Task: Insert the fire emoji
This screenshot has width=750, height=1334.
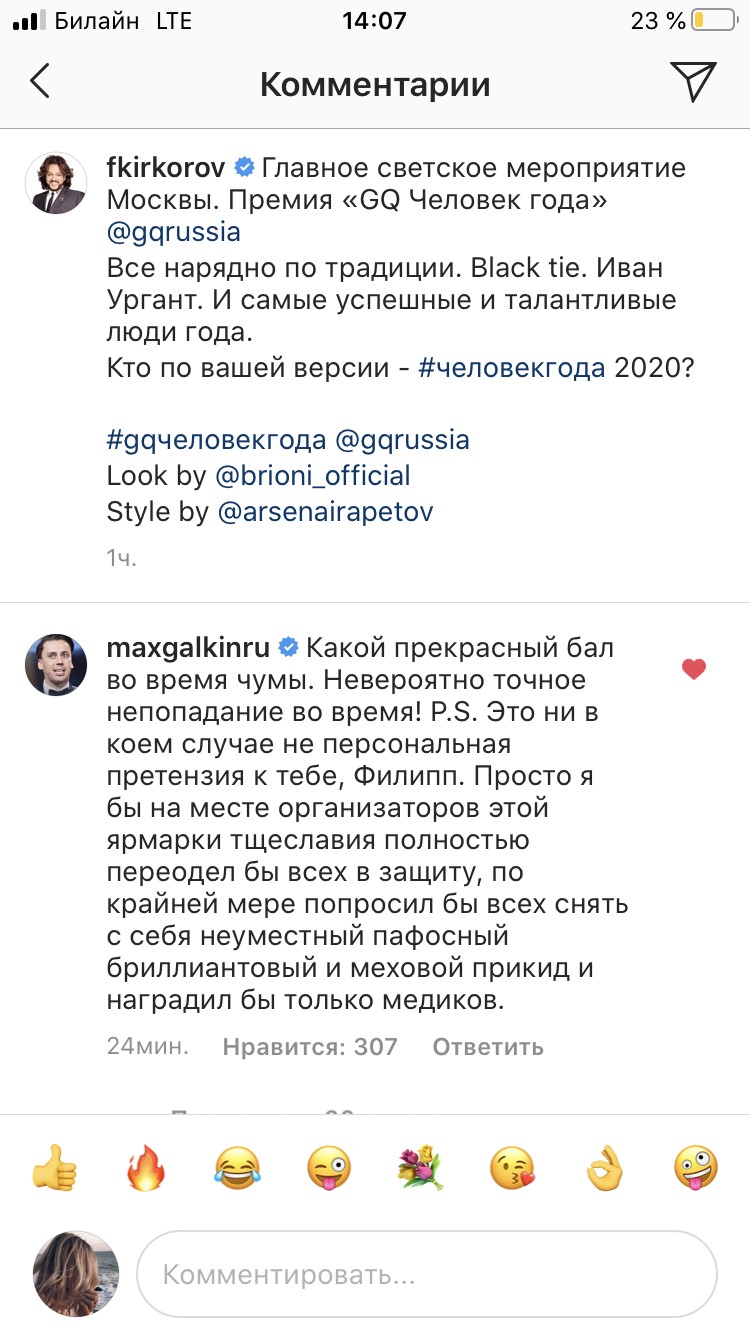Action: 145,1167
